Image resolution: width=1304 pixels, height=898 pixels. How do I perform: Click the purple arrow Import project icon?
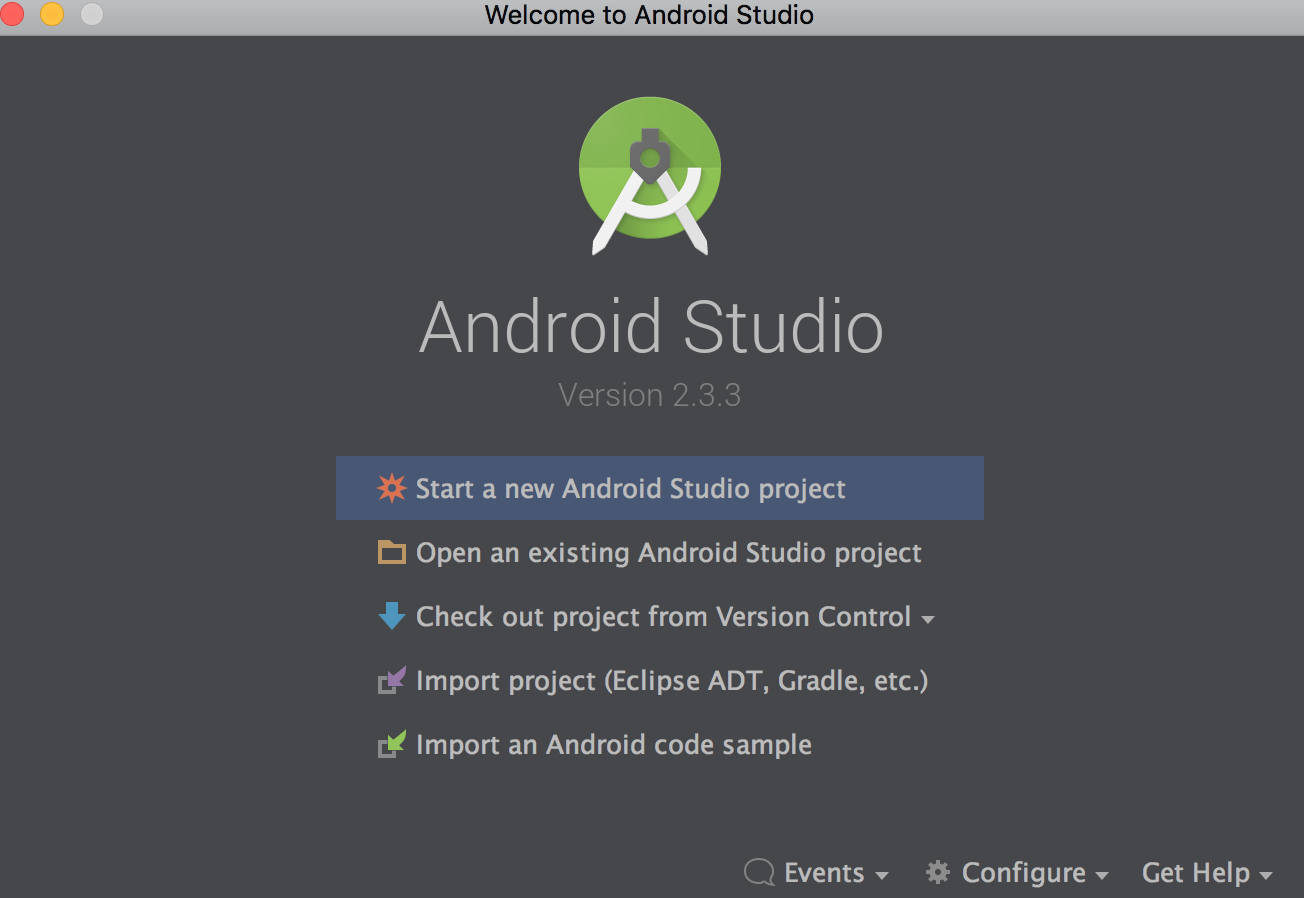coord(391,680)
